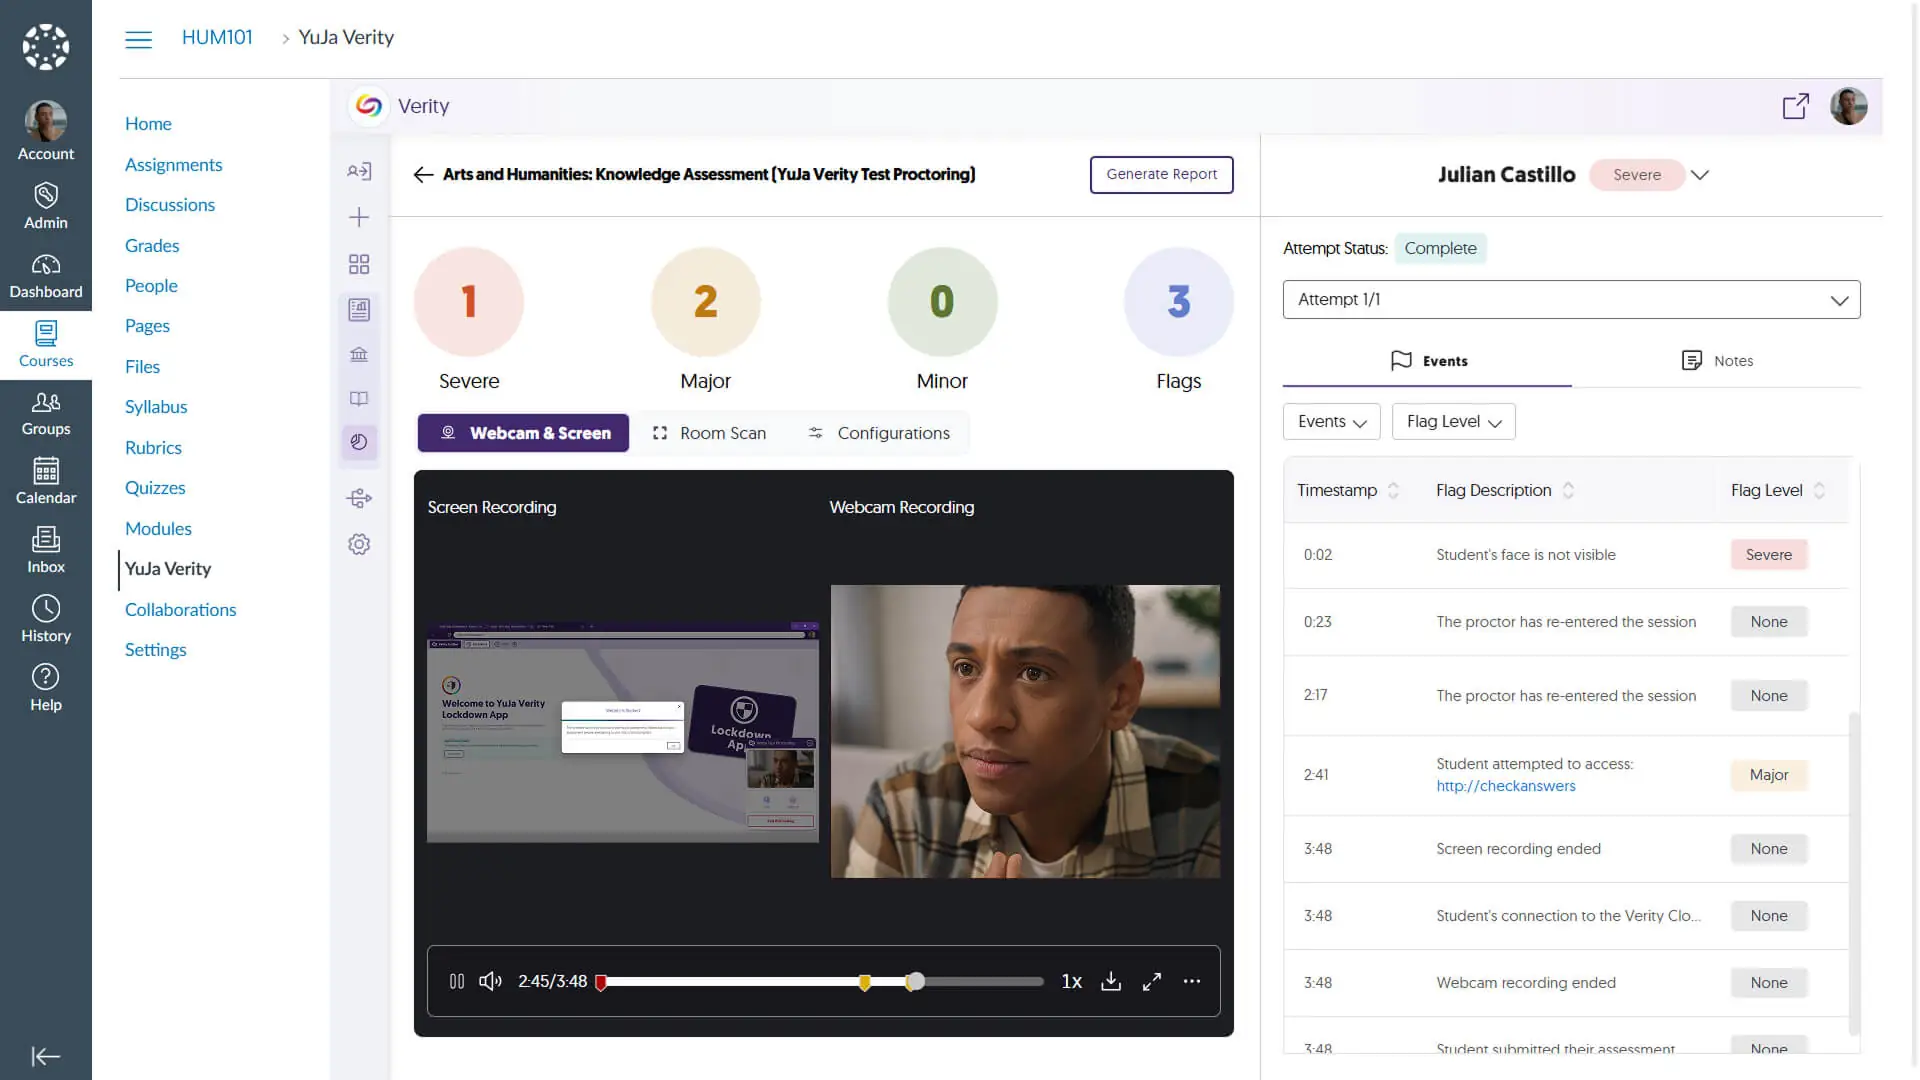Open Admin in global navigation

pyautogui.click(x=46, y=206)
